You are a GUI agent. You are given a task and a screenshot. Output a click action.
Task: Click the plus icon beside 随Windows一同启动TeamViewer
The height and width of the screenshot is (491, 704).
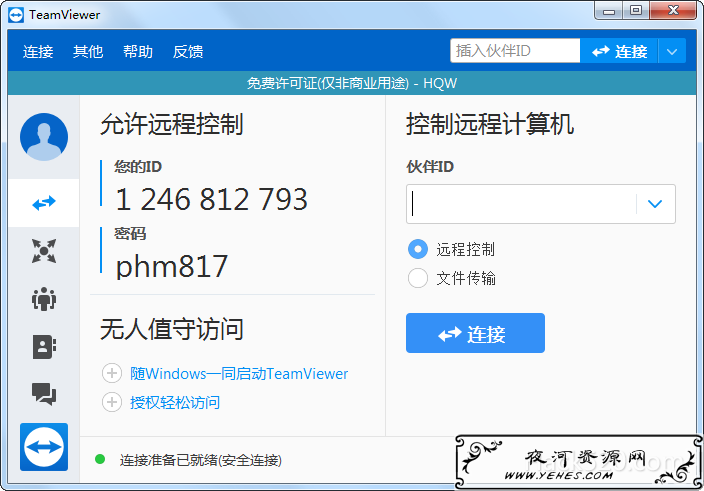pos(112,373)
